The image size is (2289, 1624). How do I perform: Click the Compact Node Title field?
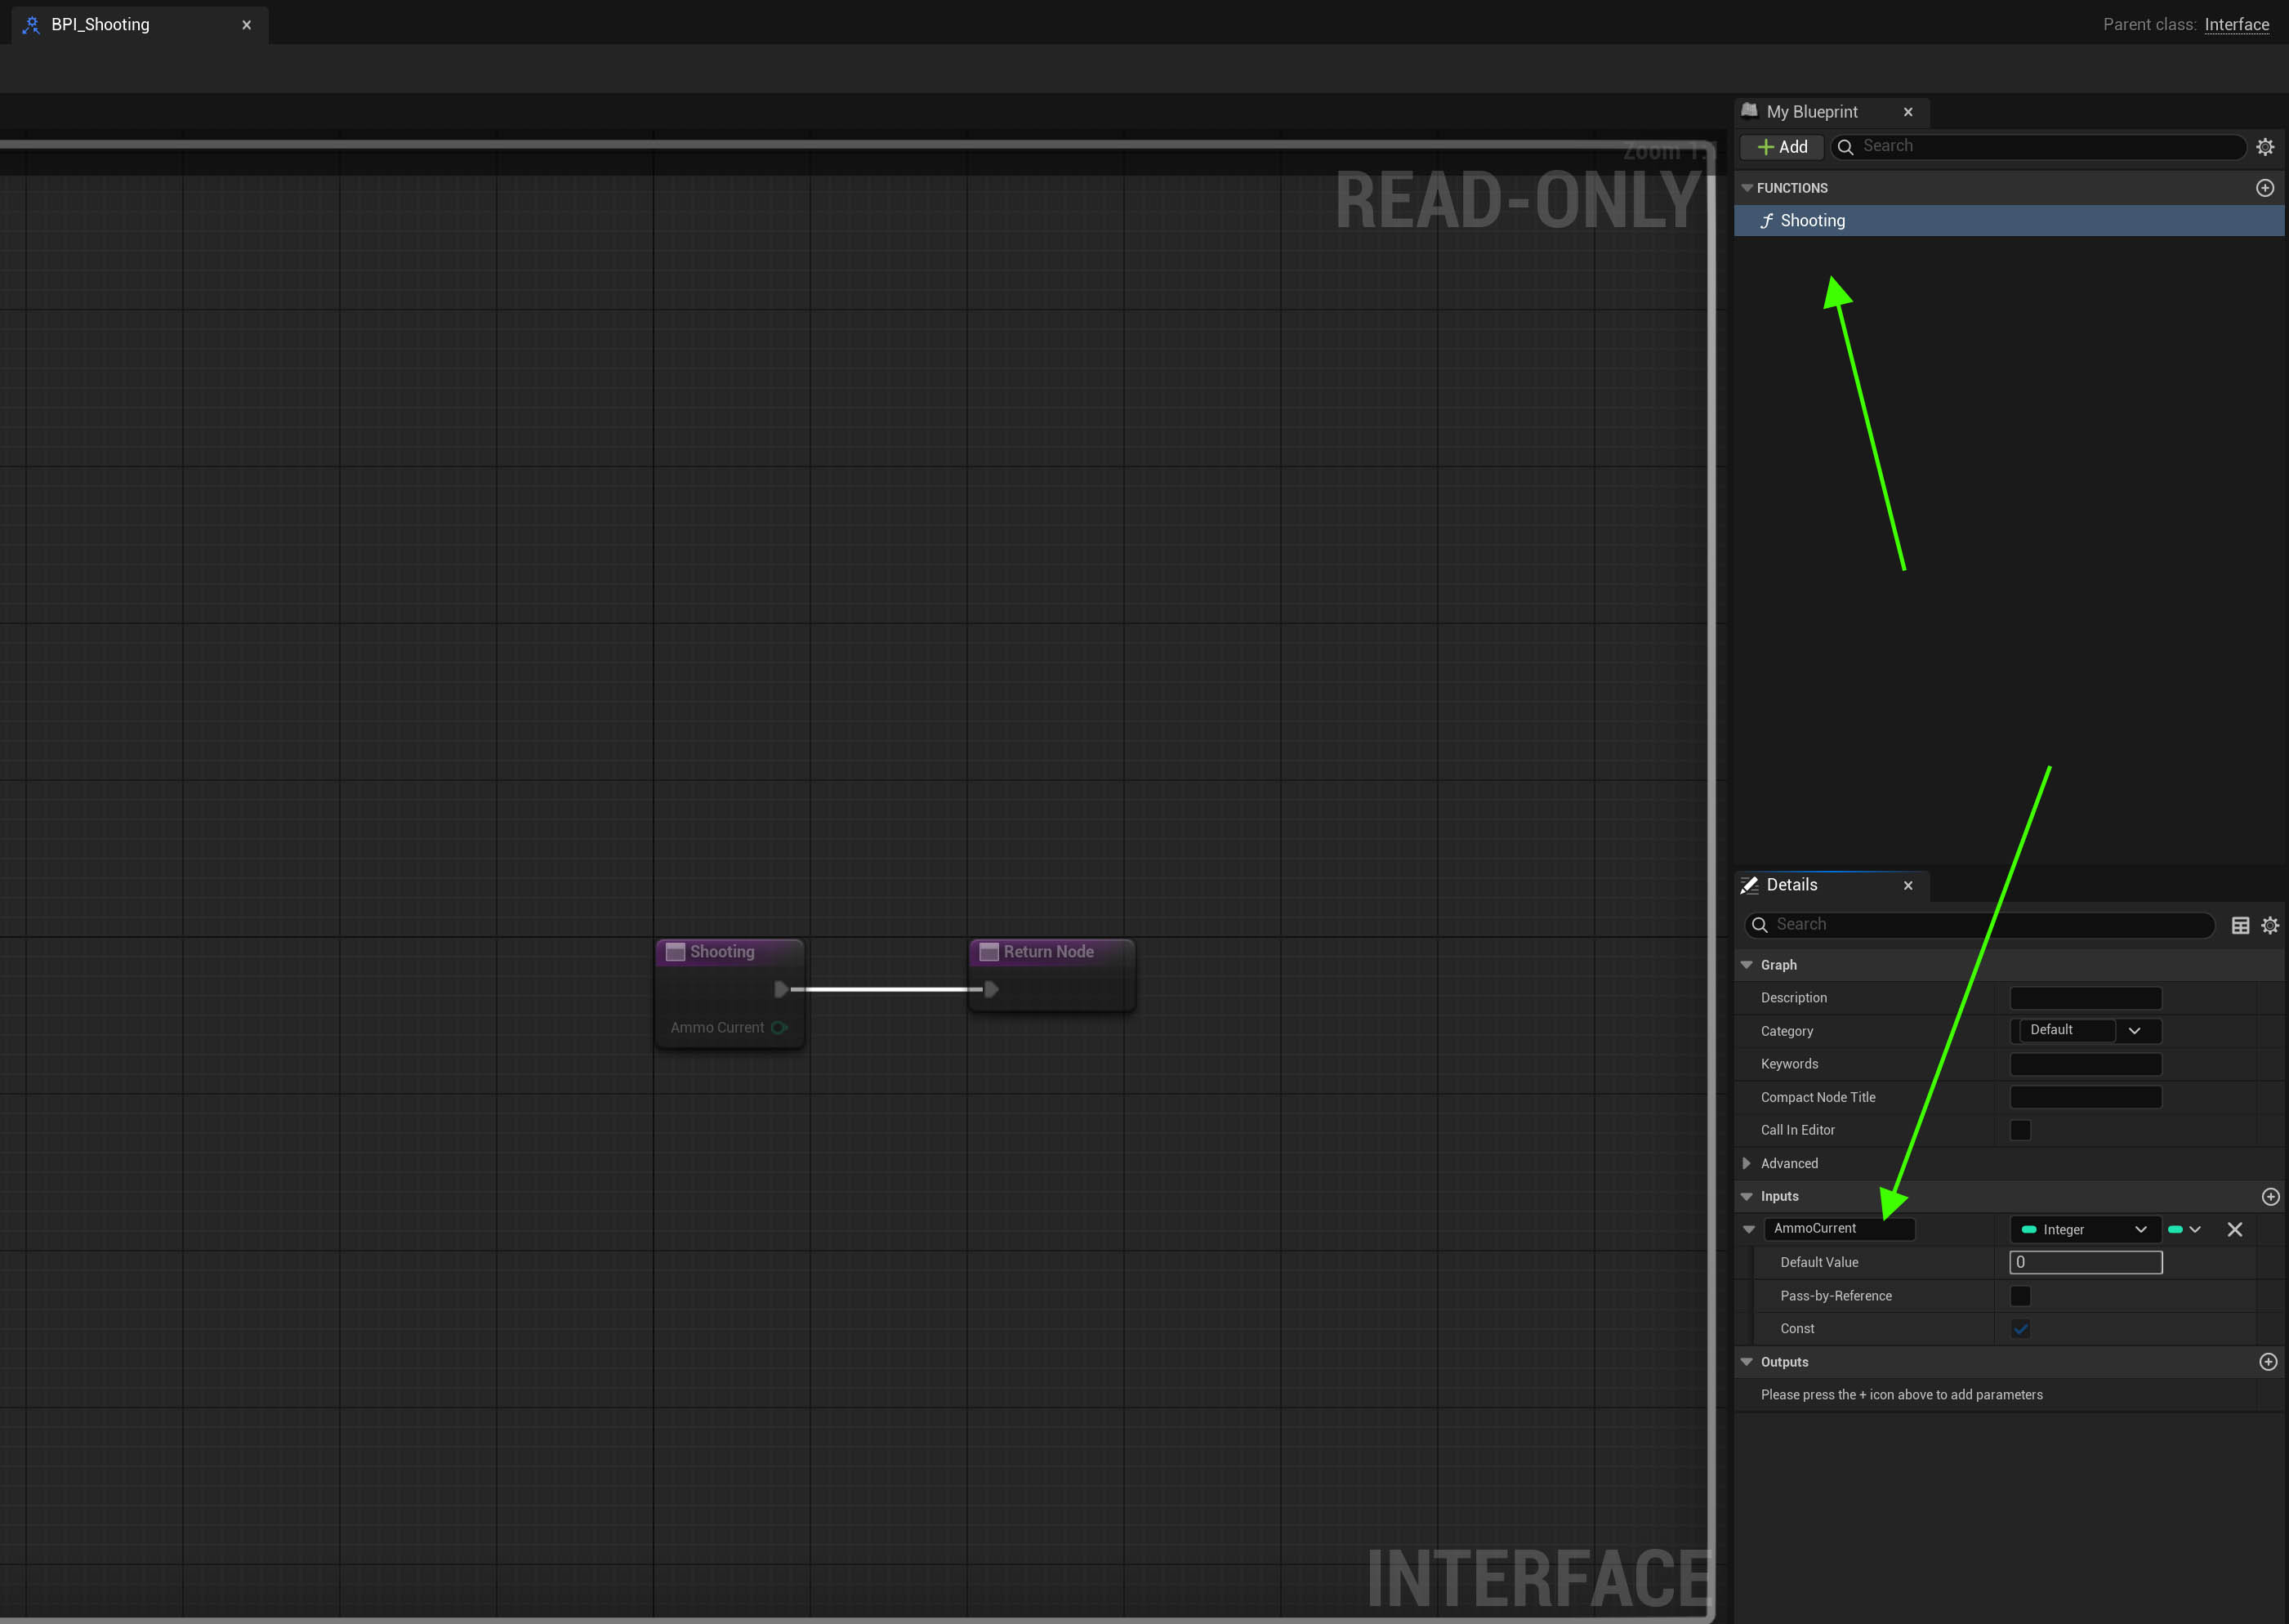(x=2085, y=1097)
